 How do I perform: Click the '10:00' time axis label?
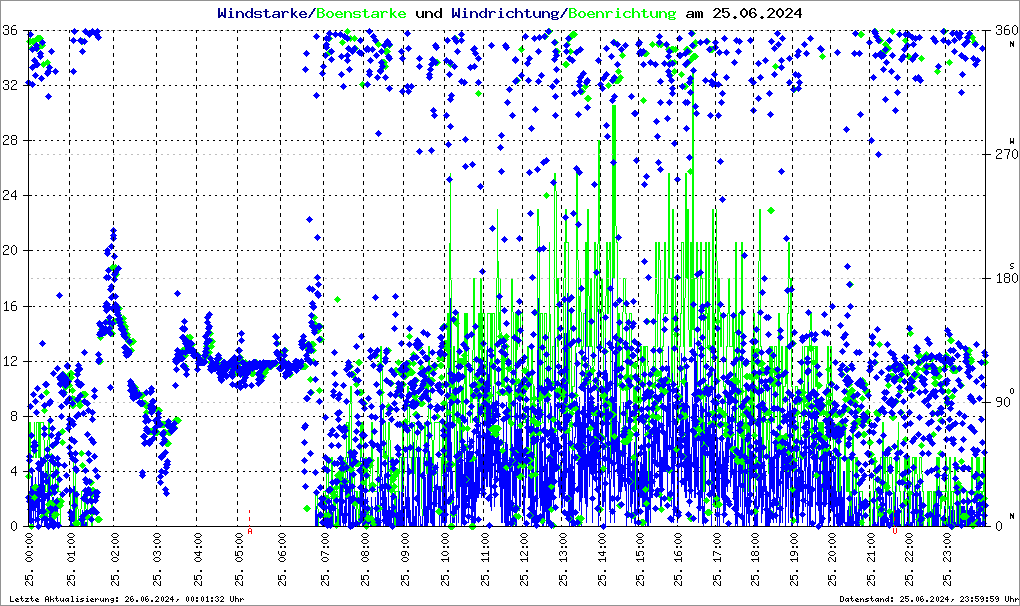point(446,548)
